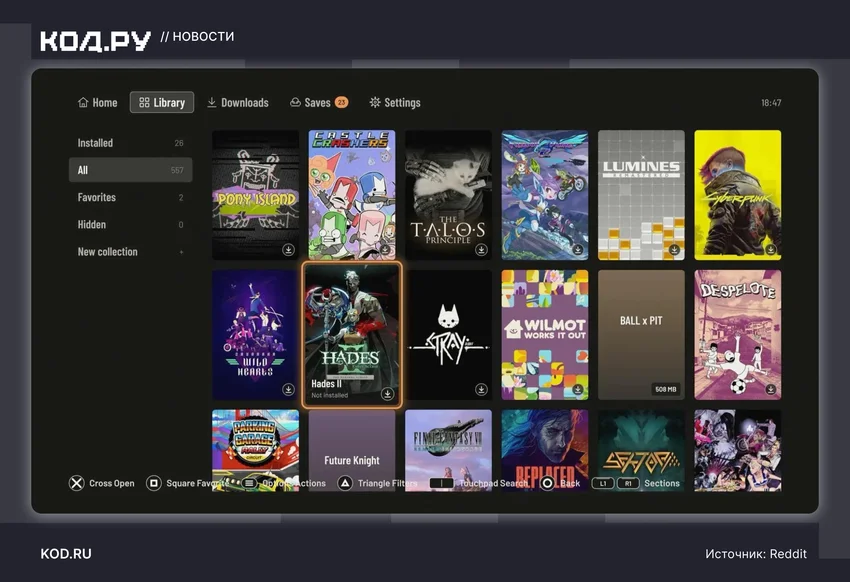Screen dimensions: 850x582
Task: Click the KOD.RU footer link
Action: (66, 553)
